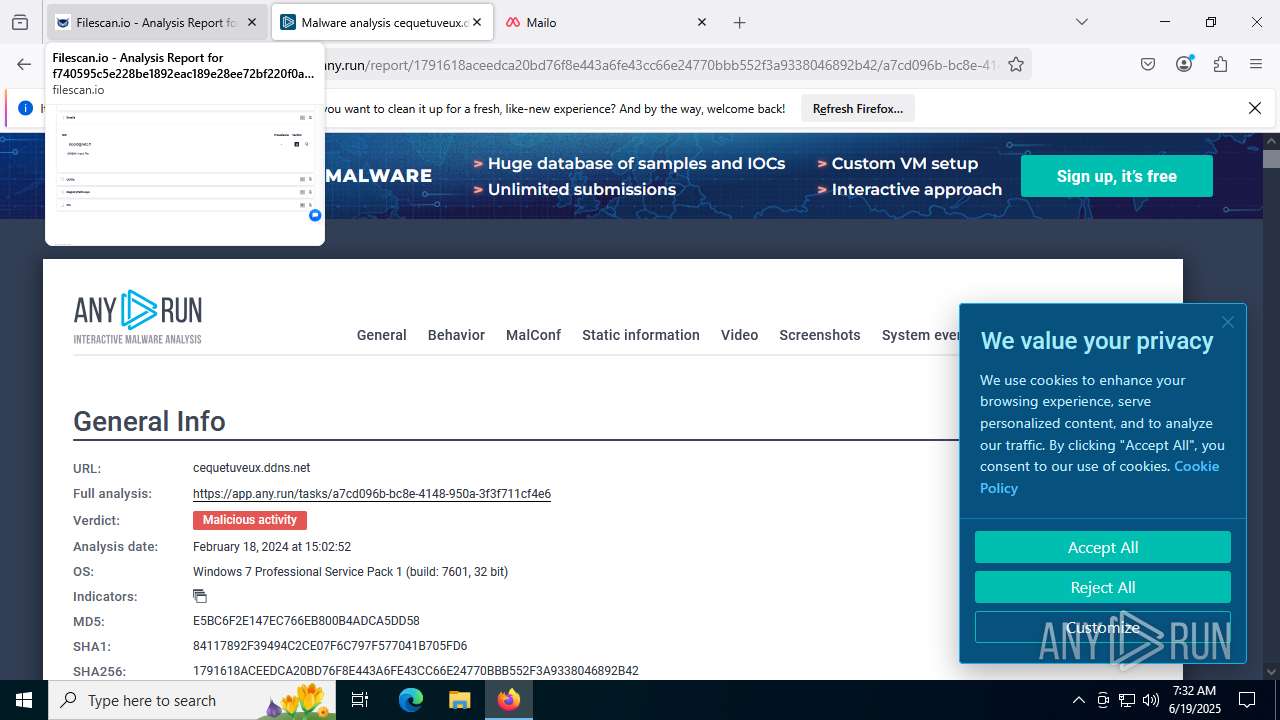The height and width of the screenshot is (720, 1280).
Task: Click Accept All cookies button
Action: click(1103, 547)
